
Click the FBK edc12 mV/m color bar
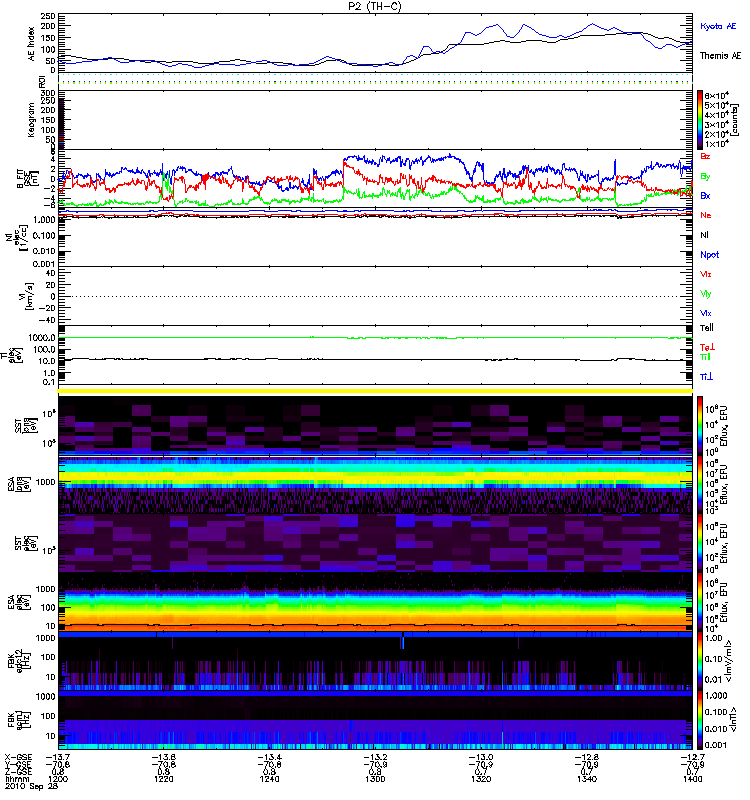point(700,661)
